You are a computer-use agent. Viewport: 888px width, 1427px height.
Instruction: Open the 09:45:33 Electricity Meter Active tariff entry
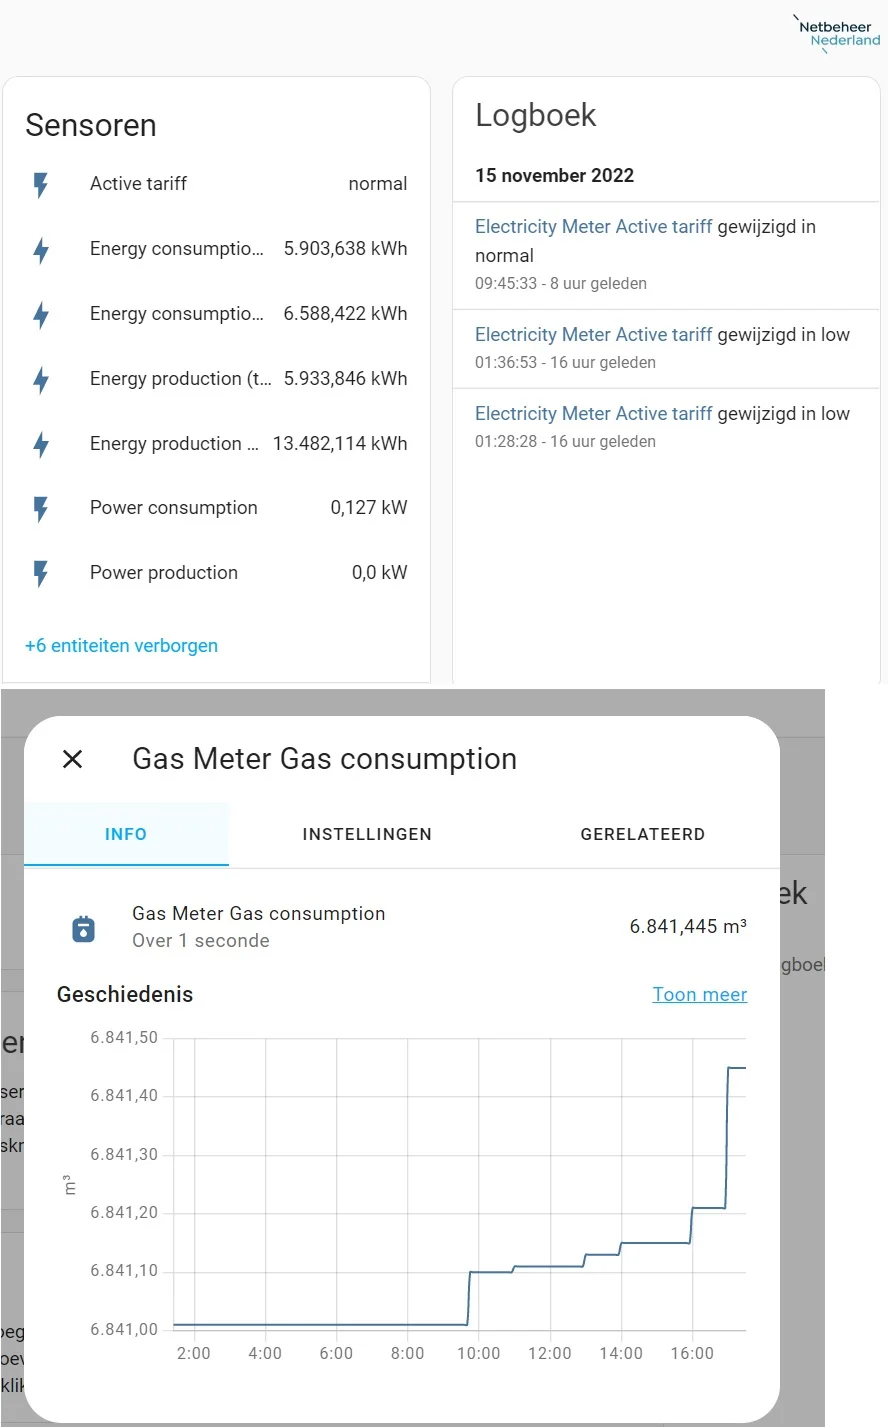coord(593,228)
